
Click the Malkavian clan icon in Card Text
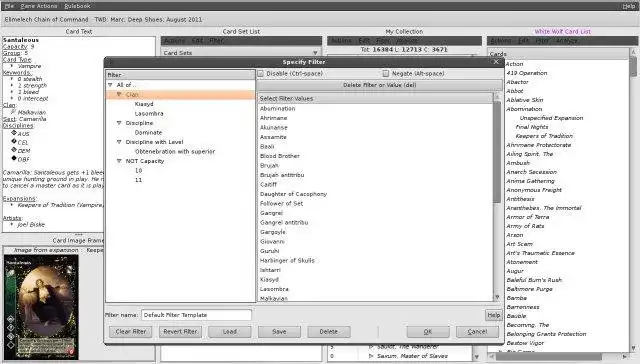(x=13, y=112)
